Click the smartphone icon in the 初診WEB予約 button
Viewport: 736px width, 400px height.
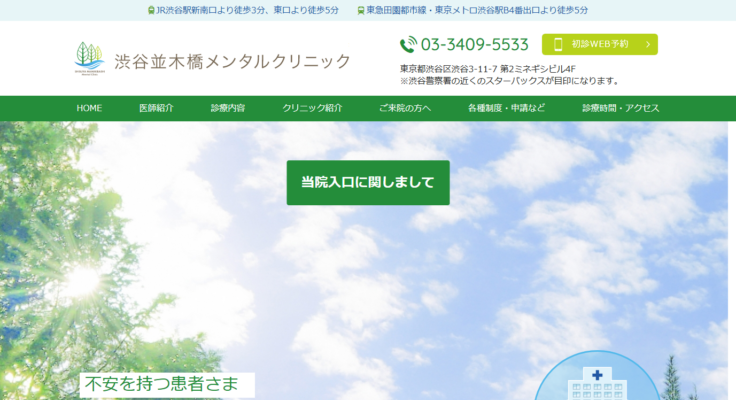pos(558,44)
